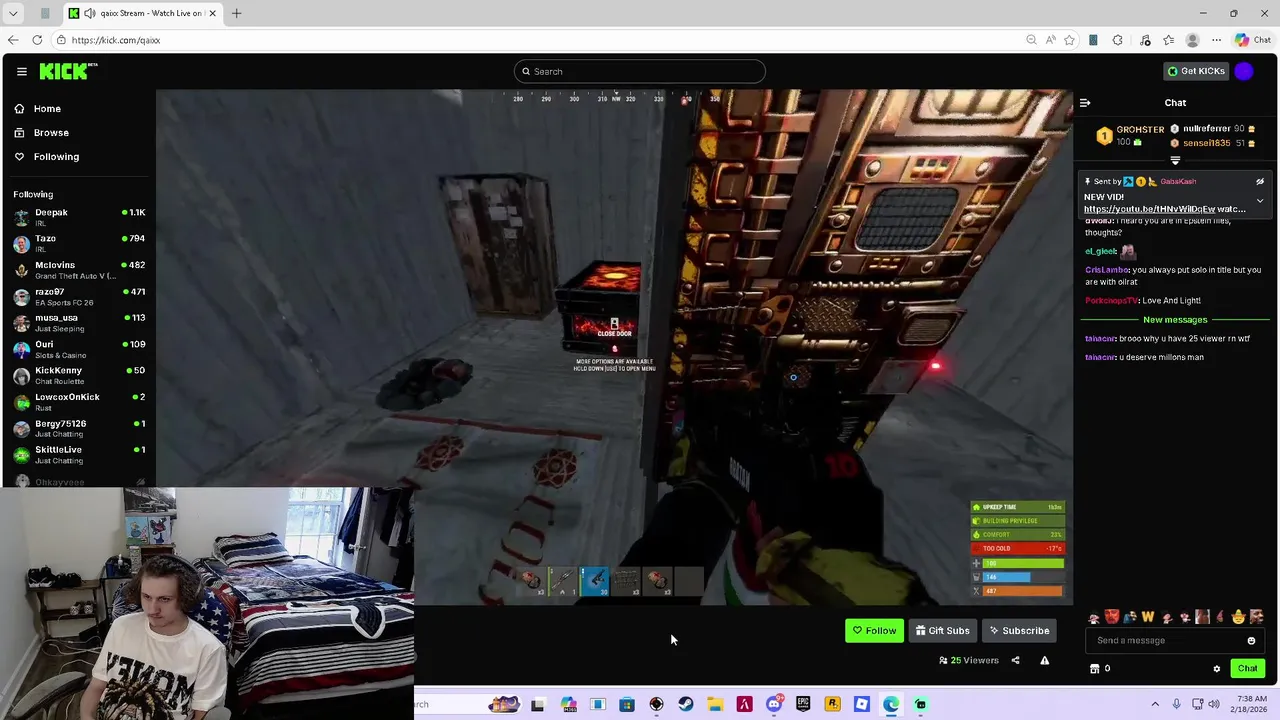
Task: Click CrisLambo username in chat
Action: click(1107, 270)
